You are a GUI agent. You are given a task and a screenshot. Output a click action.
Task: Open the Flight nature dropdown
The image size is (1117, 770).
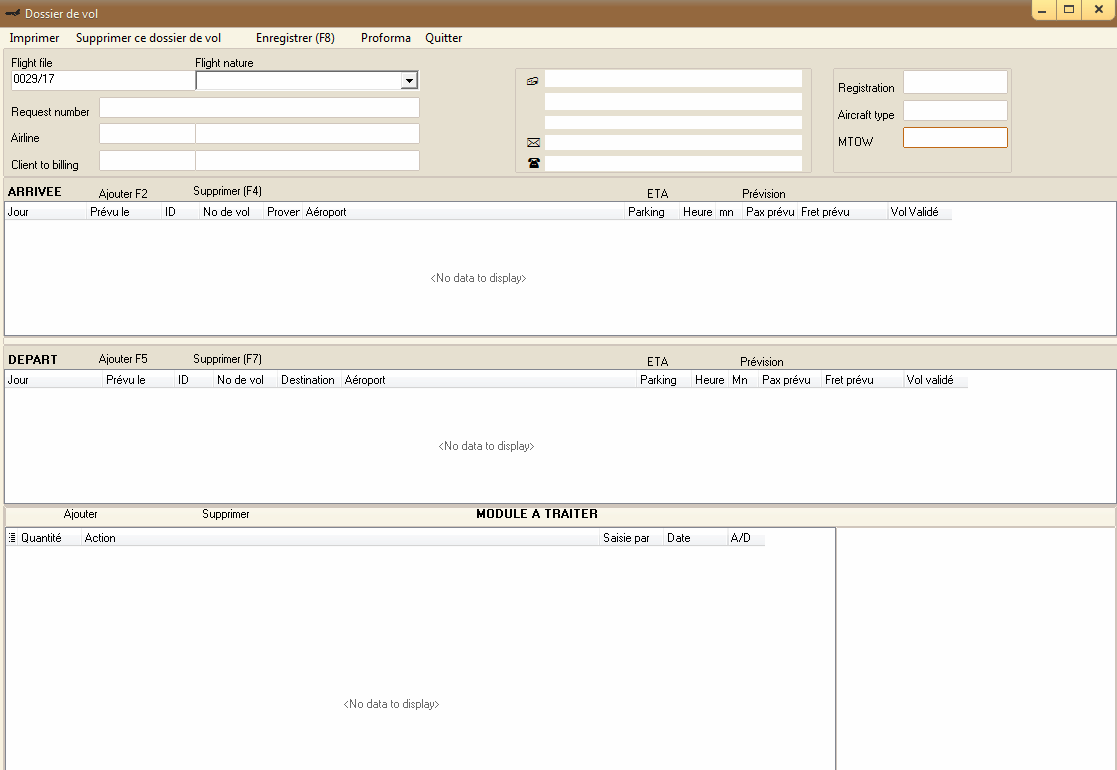[408, 81]
